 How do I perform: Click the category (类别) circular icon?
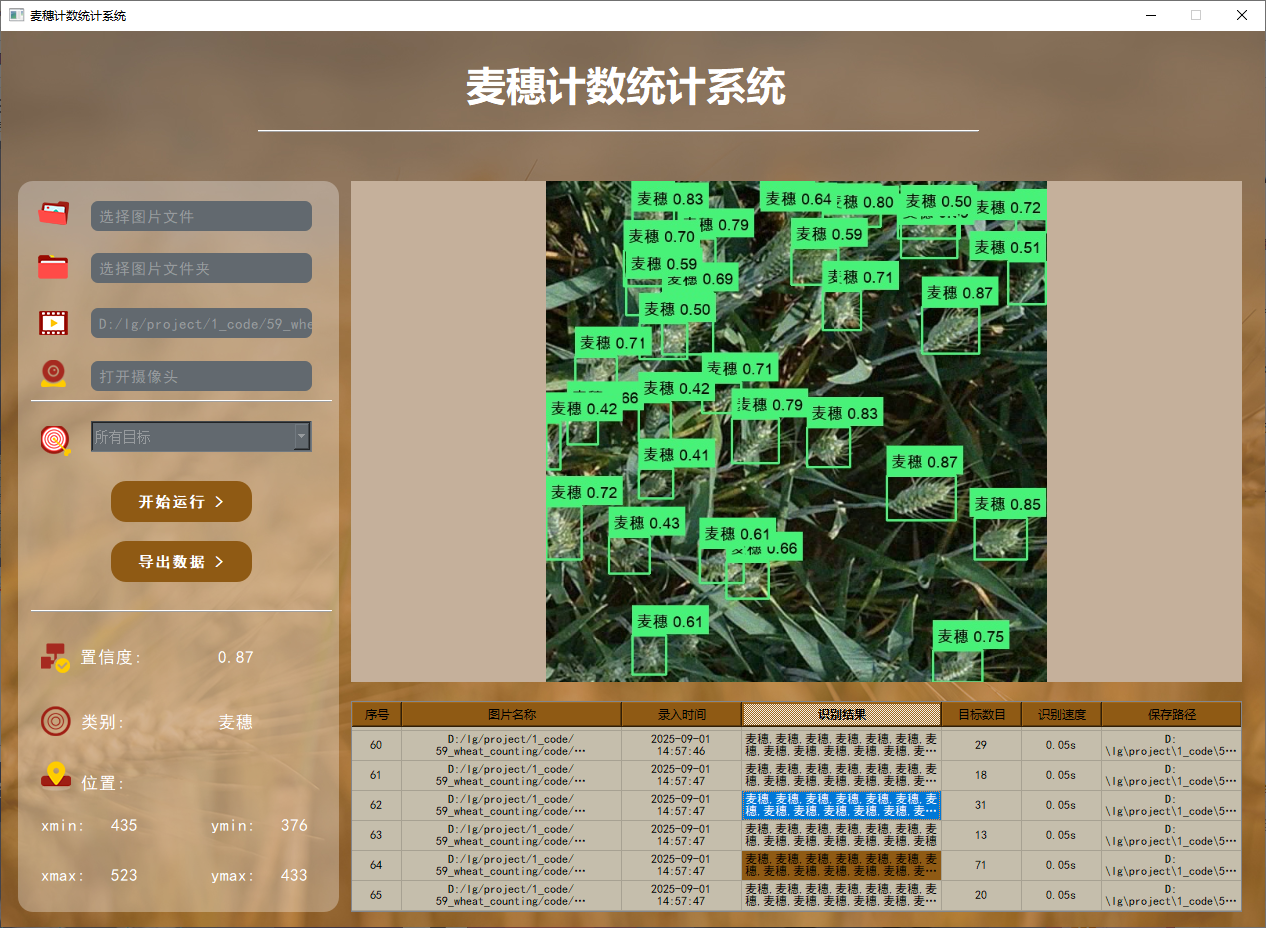[56, 721]
